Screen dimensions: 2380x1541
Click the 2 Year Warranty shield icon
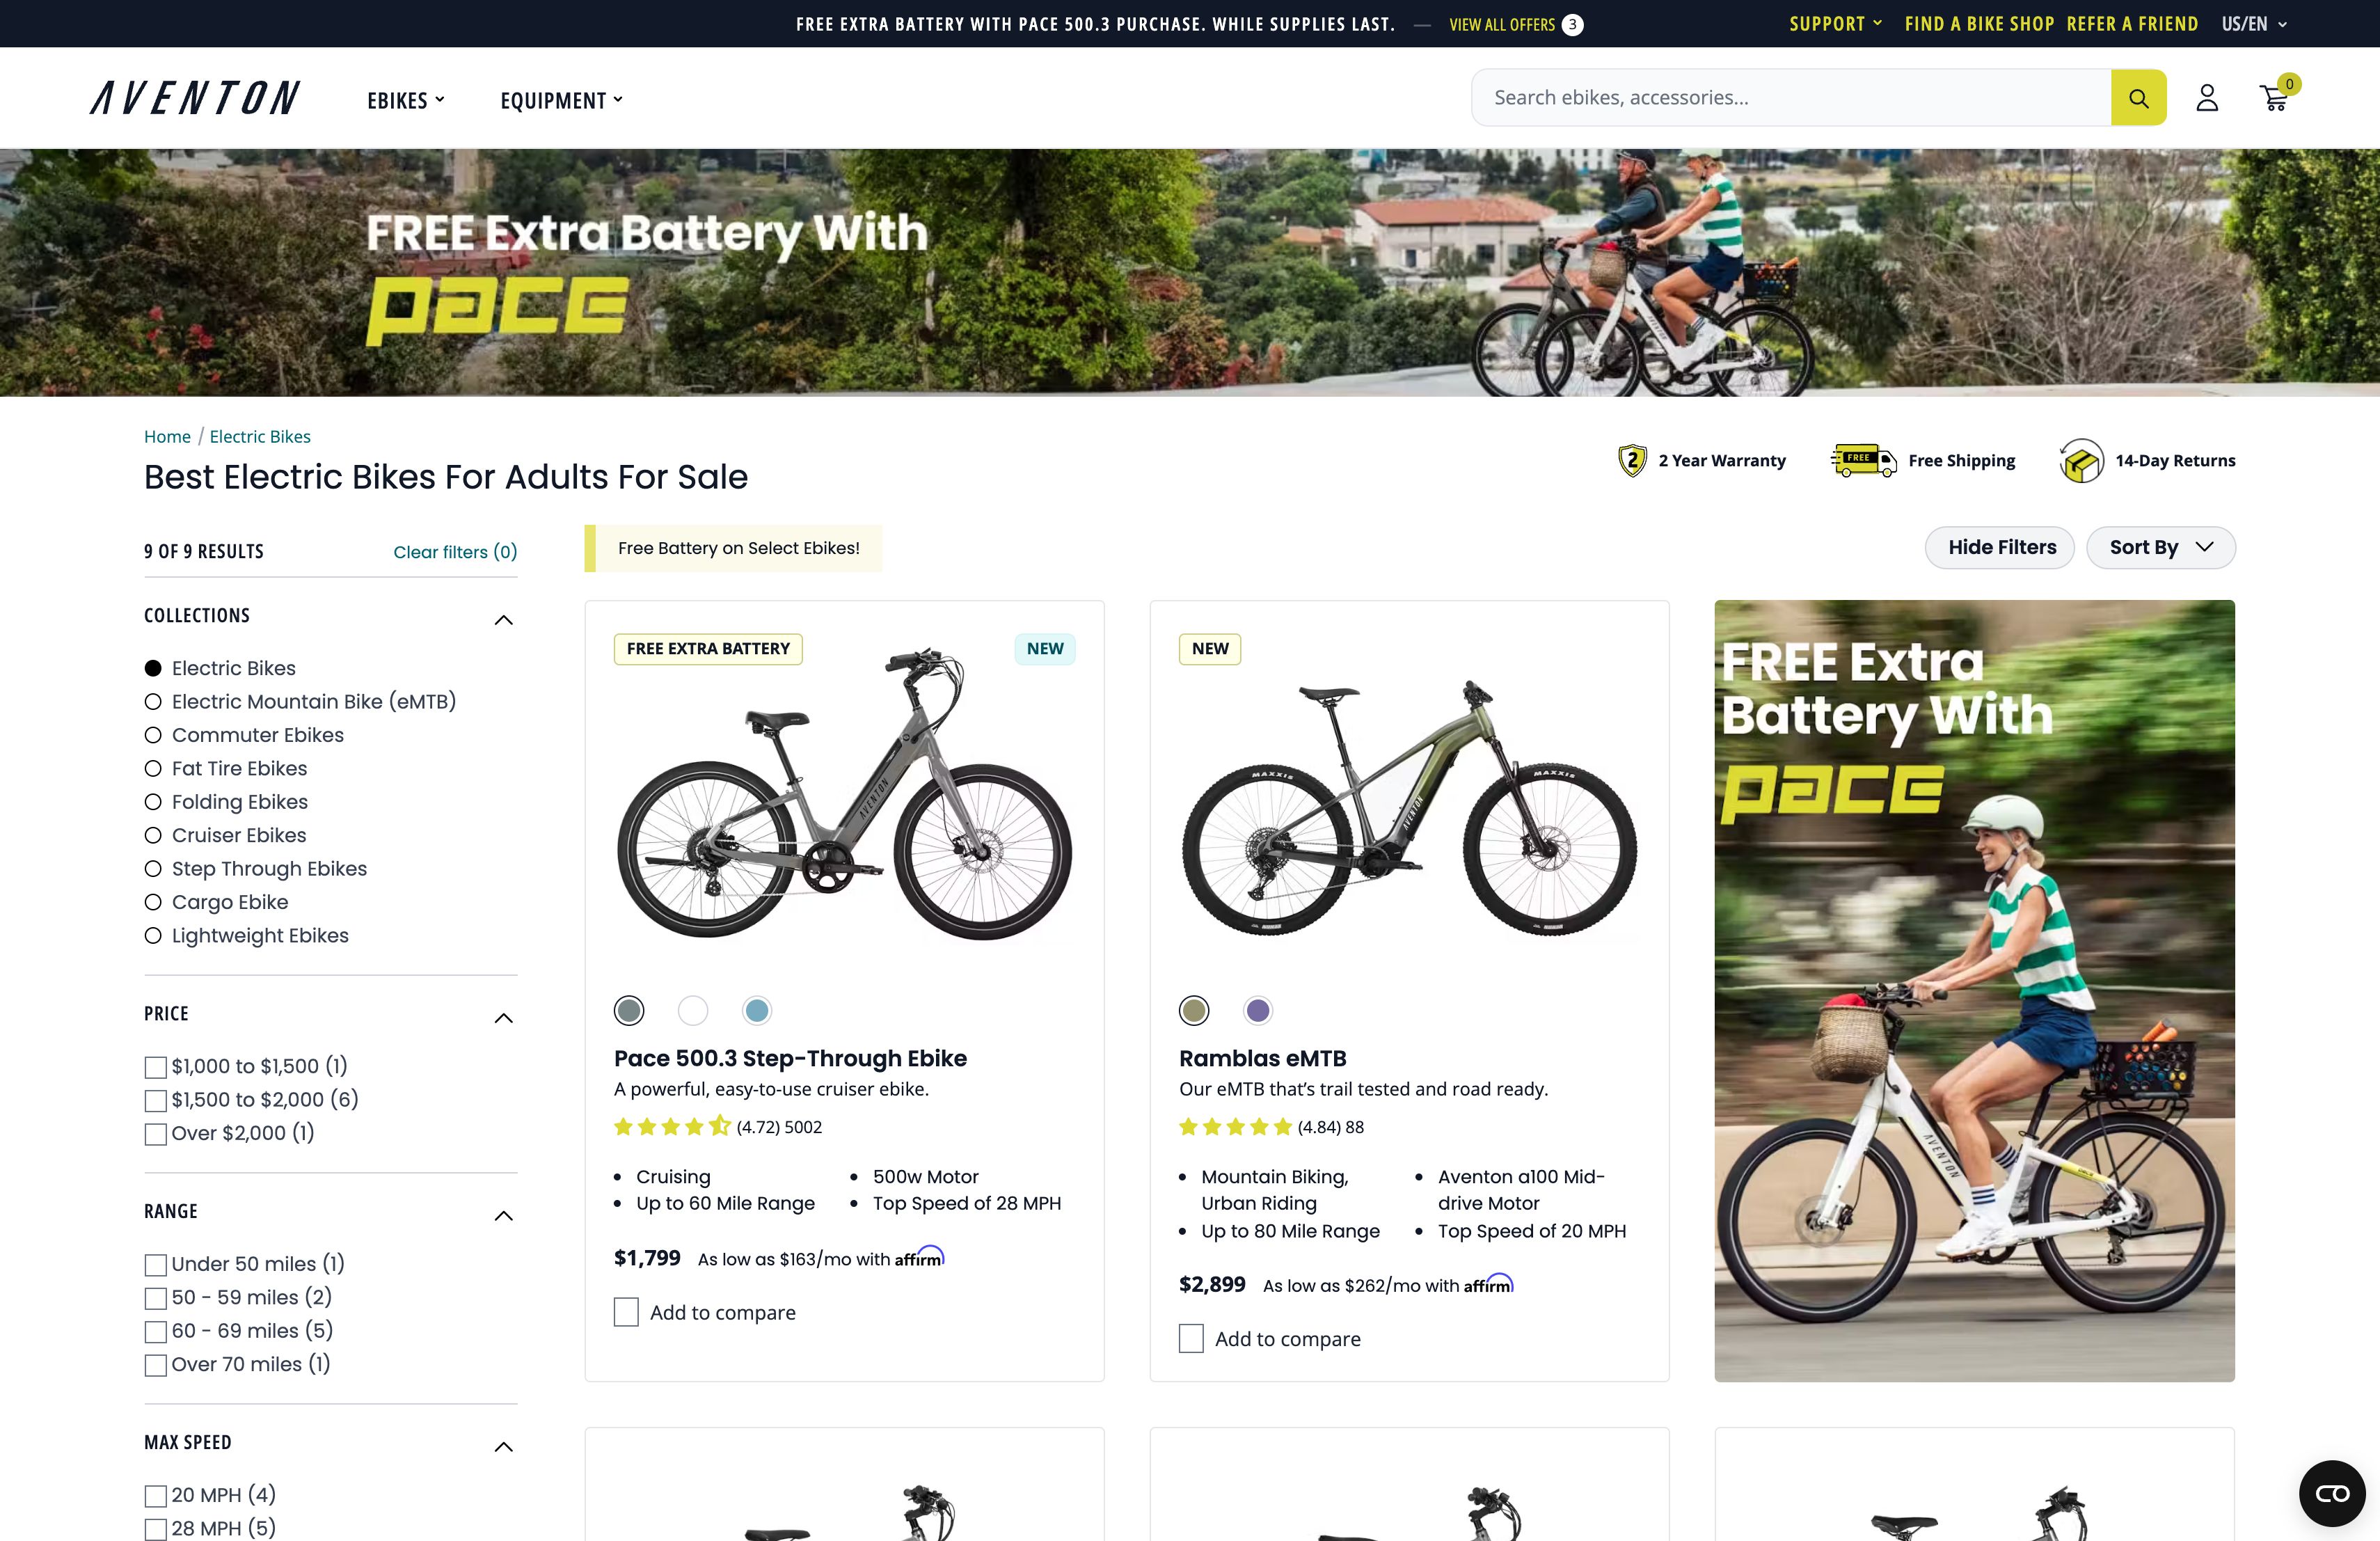pyautogui.click(x=1632, y=460)
